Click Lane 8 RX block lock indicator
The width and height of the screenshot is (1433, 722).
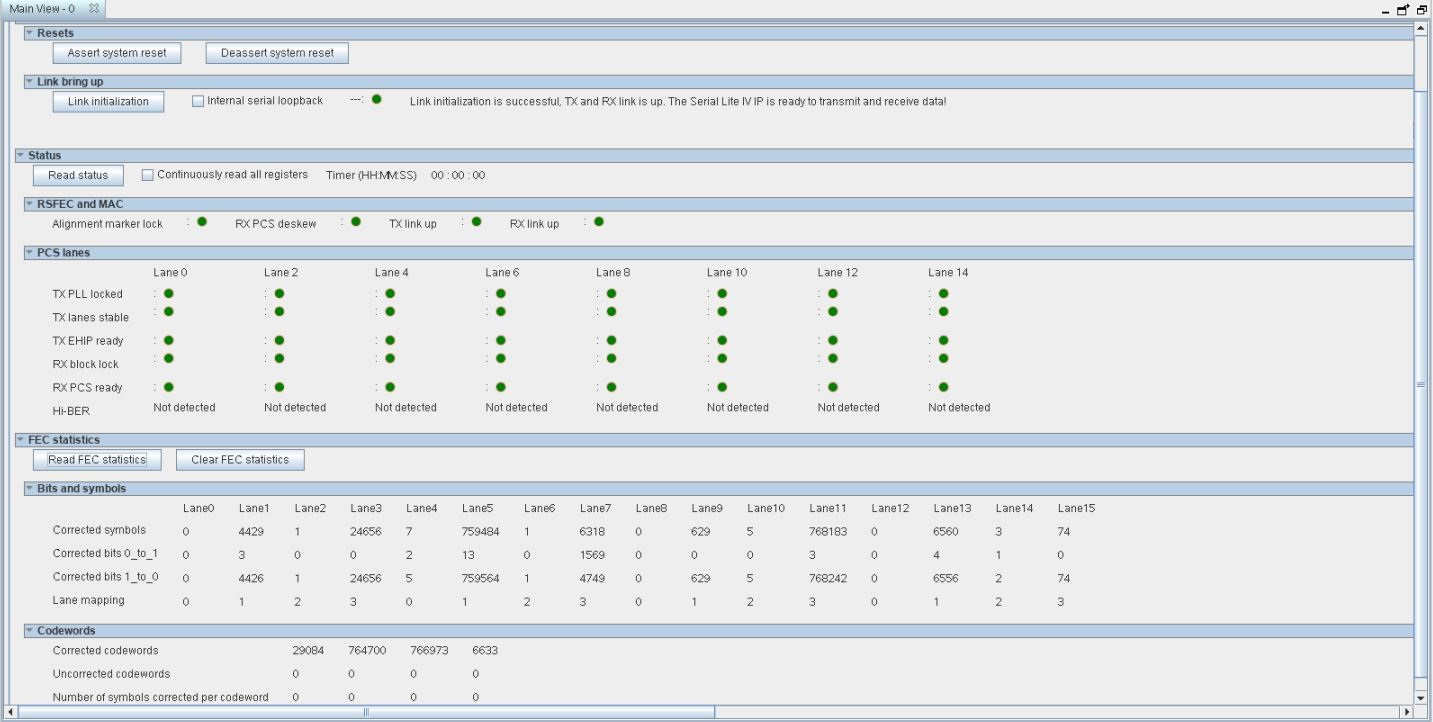[x=611, y=358]
